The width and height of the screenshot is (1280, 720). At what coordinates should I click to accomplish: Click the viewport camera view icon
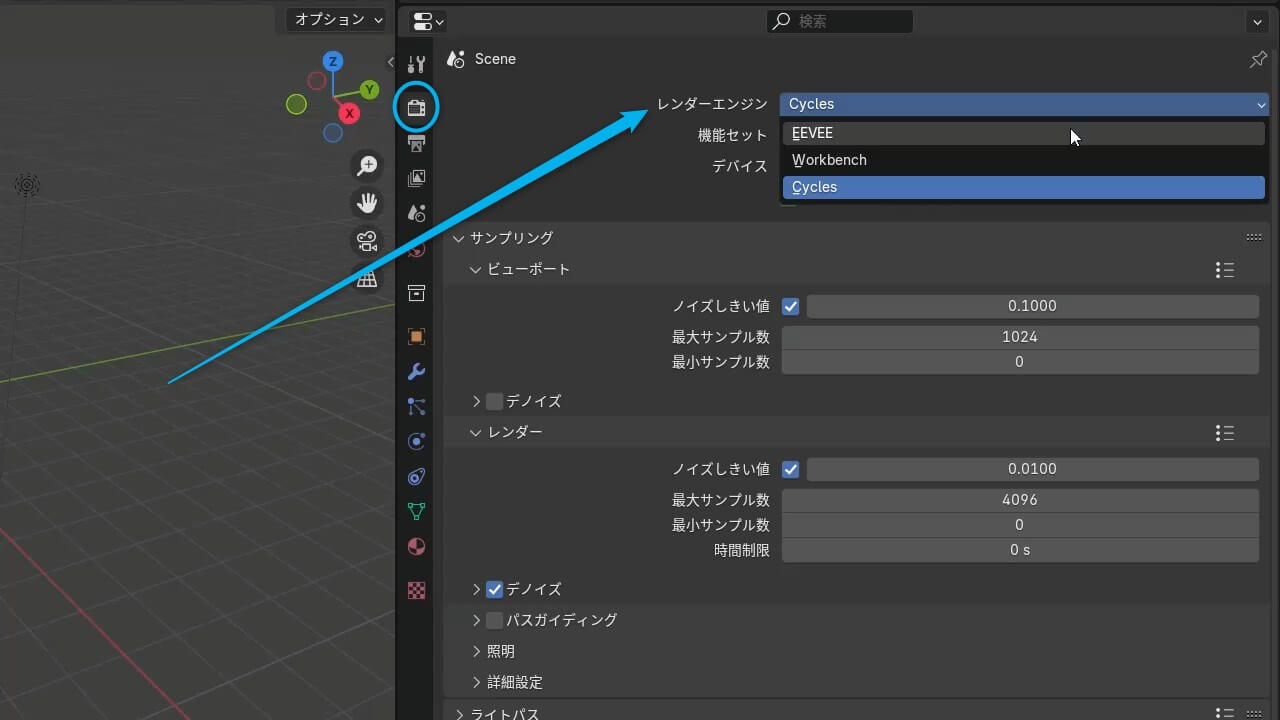pos(367,240)
